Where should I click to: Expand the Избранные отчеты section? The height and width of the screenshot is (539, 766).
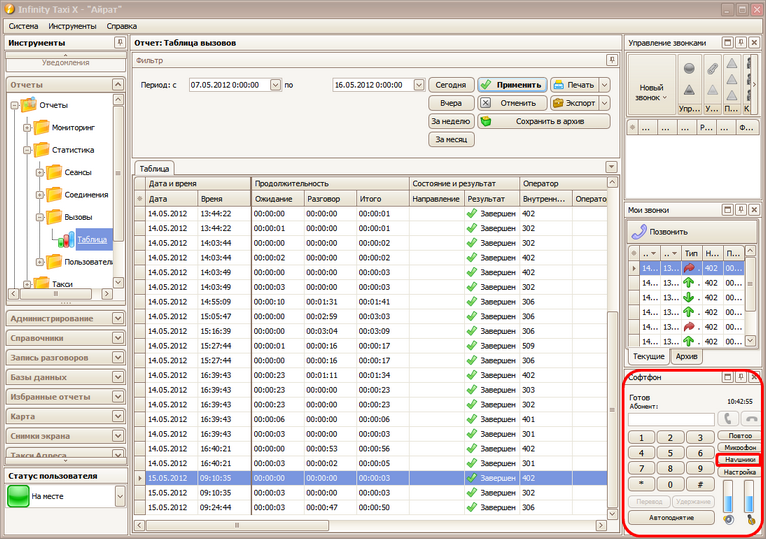pyautogui.click(x=118, y=396)
